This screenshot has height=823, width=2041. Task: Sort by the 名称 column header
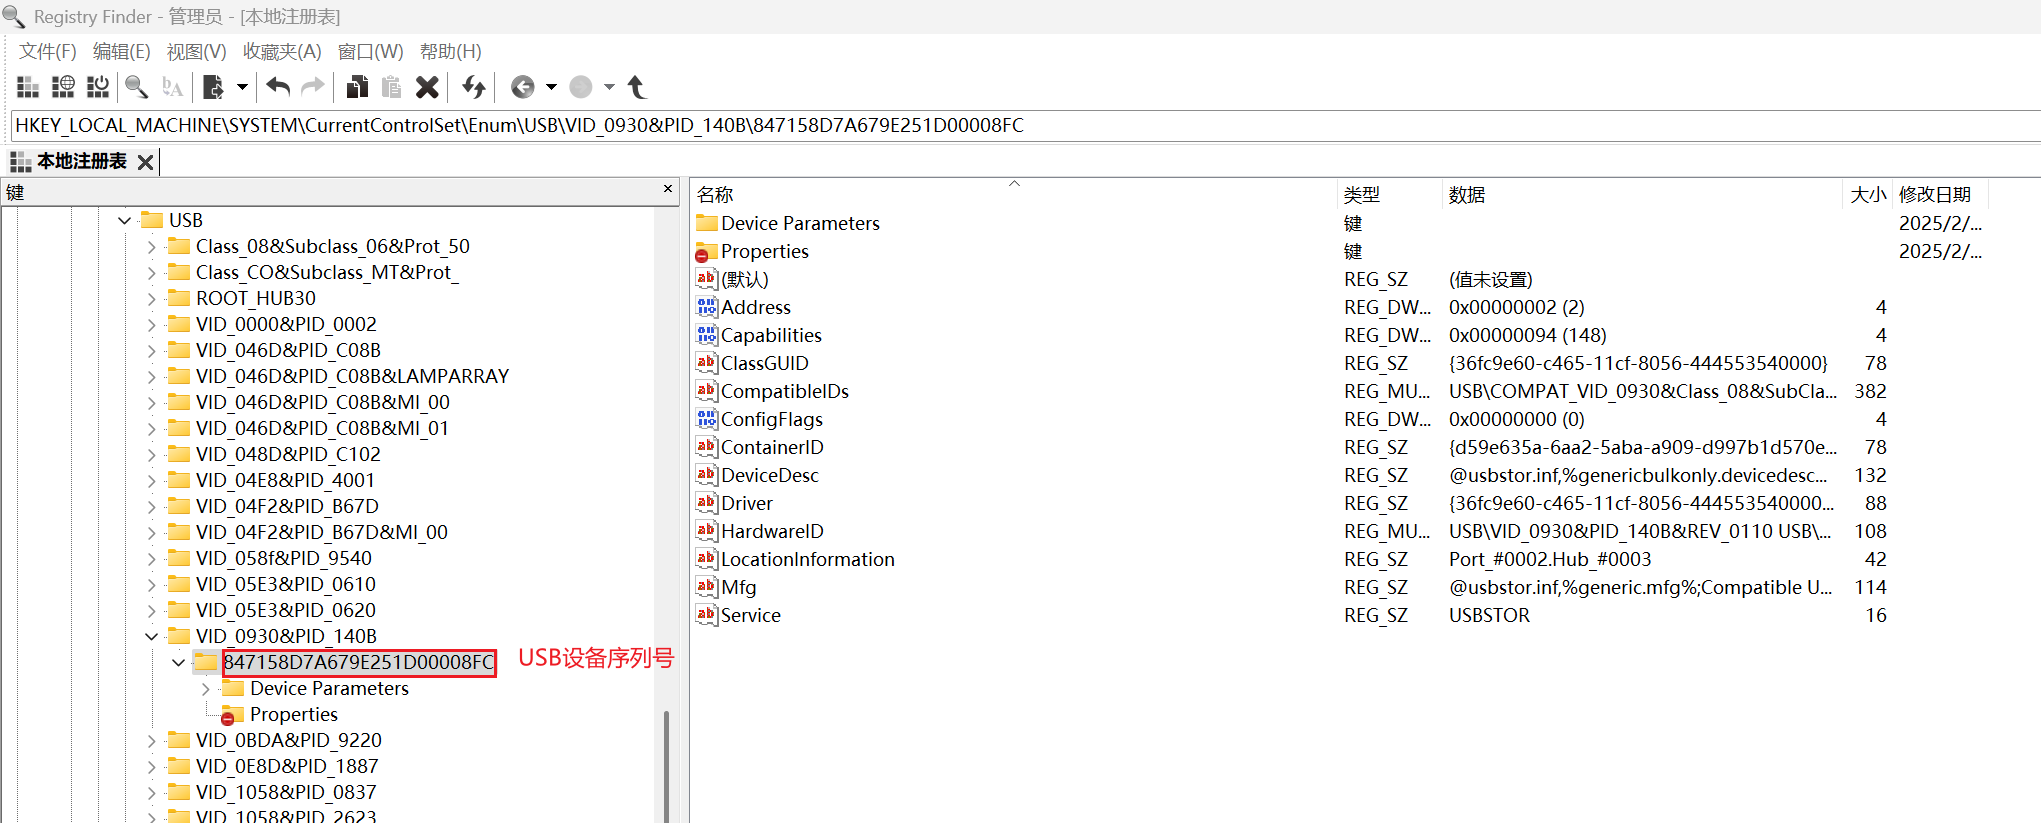[715, 195]
